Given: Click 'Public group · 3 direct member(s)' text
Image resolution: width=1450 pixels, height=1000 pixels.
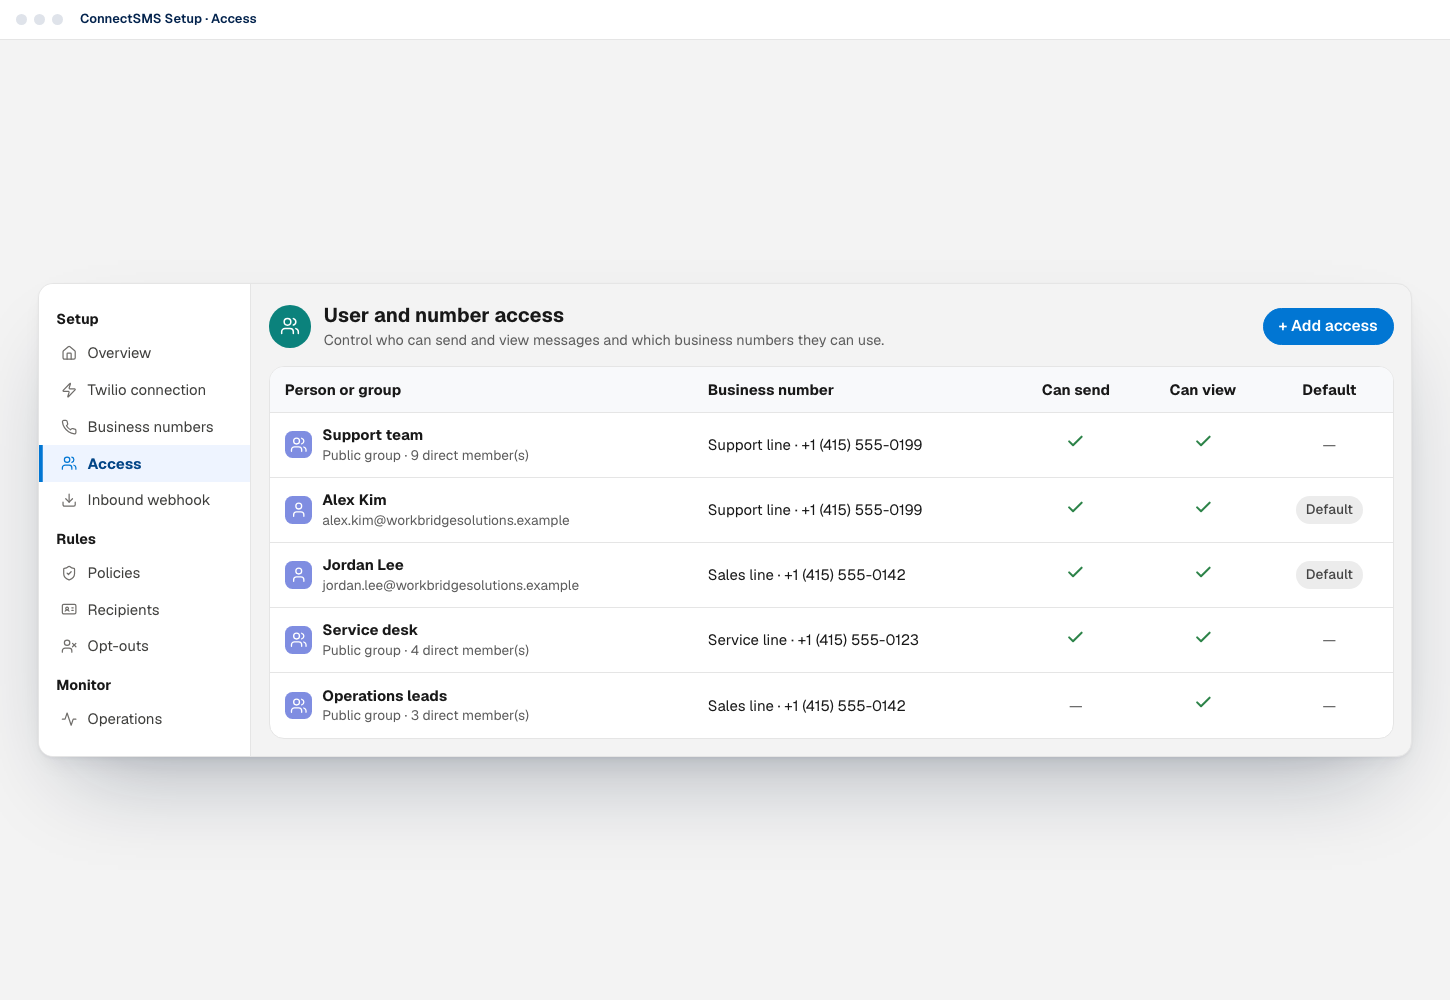Looking at the screenshot, I should click(426, 715).
